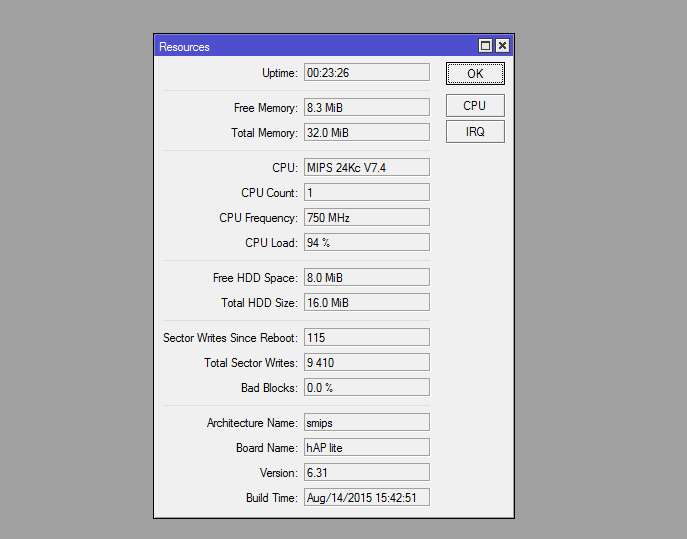Select the Board Name field
The height and width of the screenshot is (539, 687).
[x=366, y=448]
